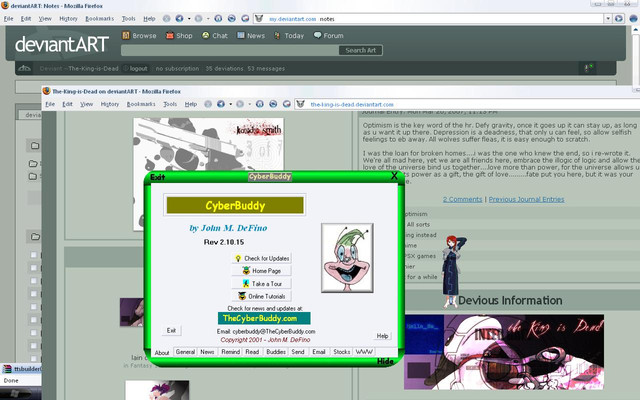Click Reload icon in The-King-is-Dead window toolbar

click(x=273, y=104)
